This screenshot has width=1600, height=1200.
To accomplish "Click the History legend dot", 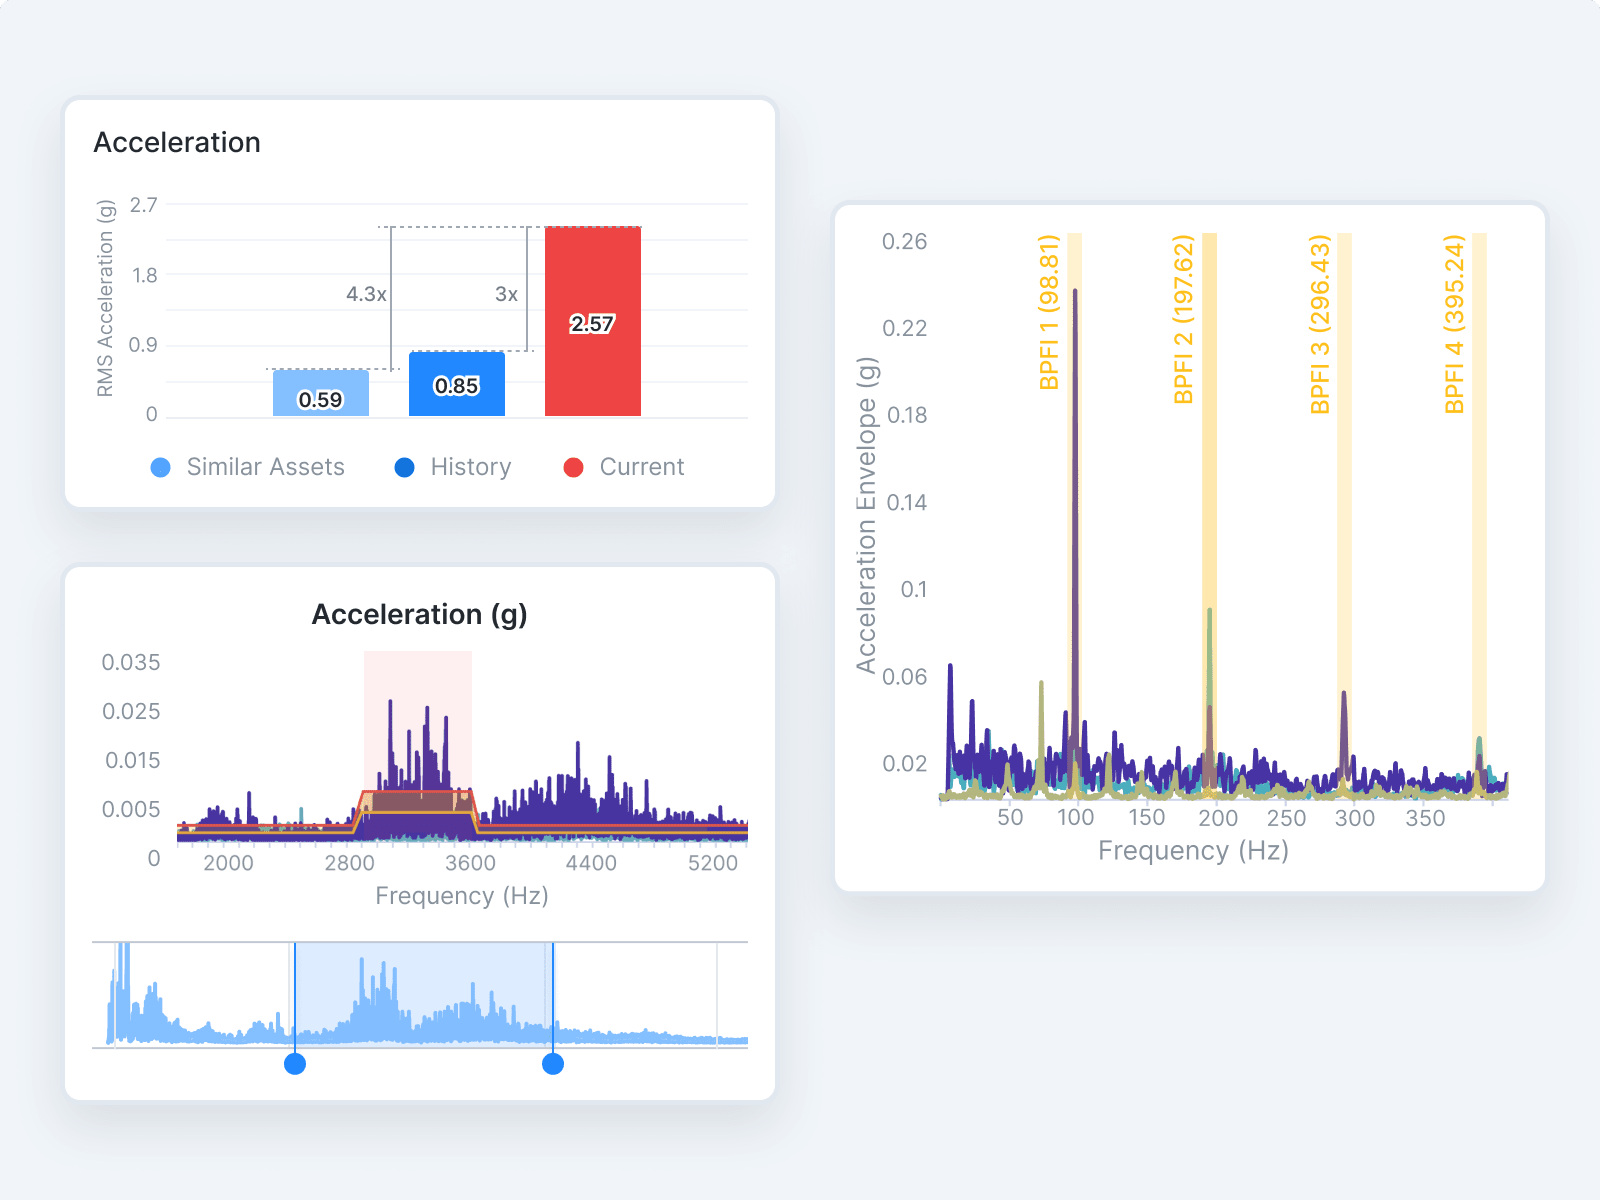I will pyautogui.click(x=404, y=467).
